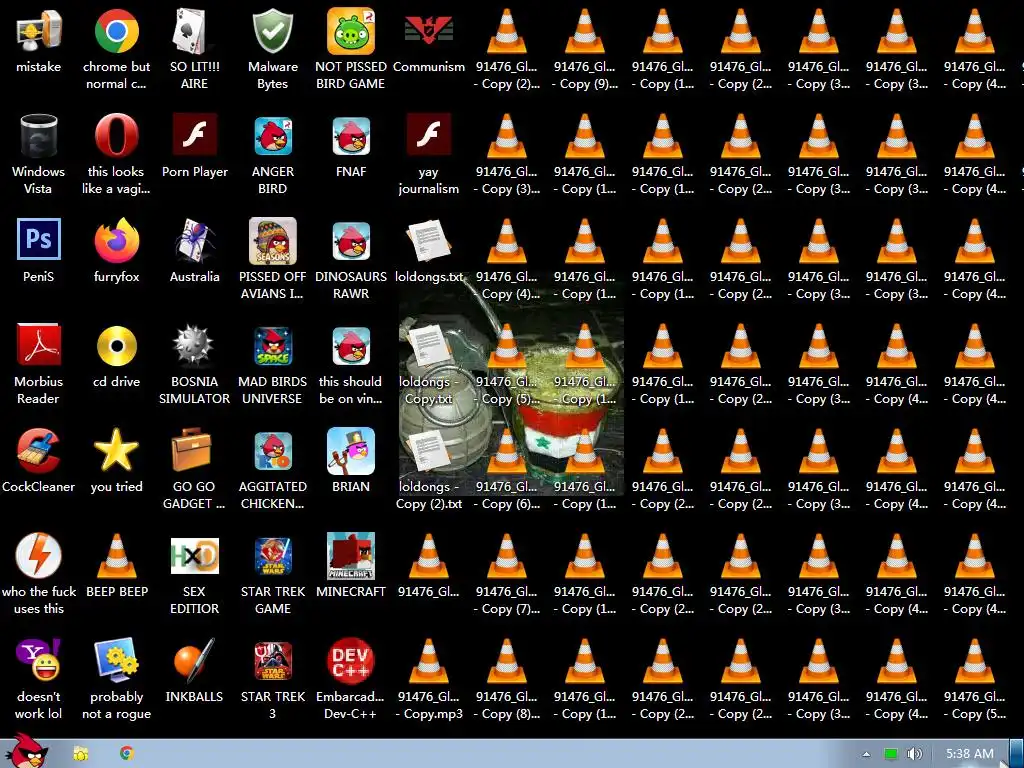Open the volume speaker tray icon
The width and height of the screenshot is (1024, 768).
point(914,754)
